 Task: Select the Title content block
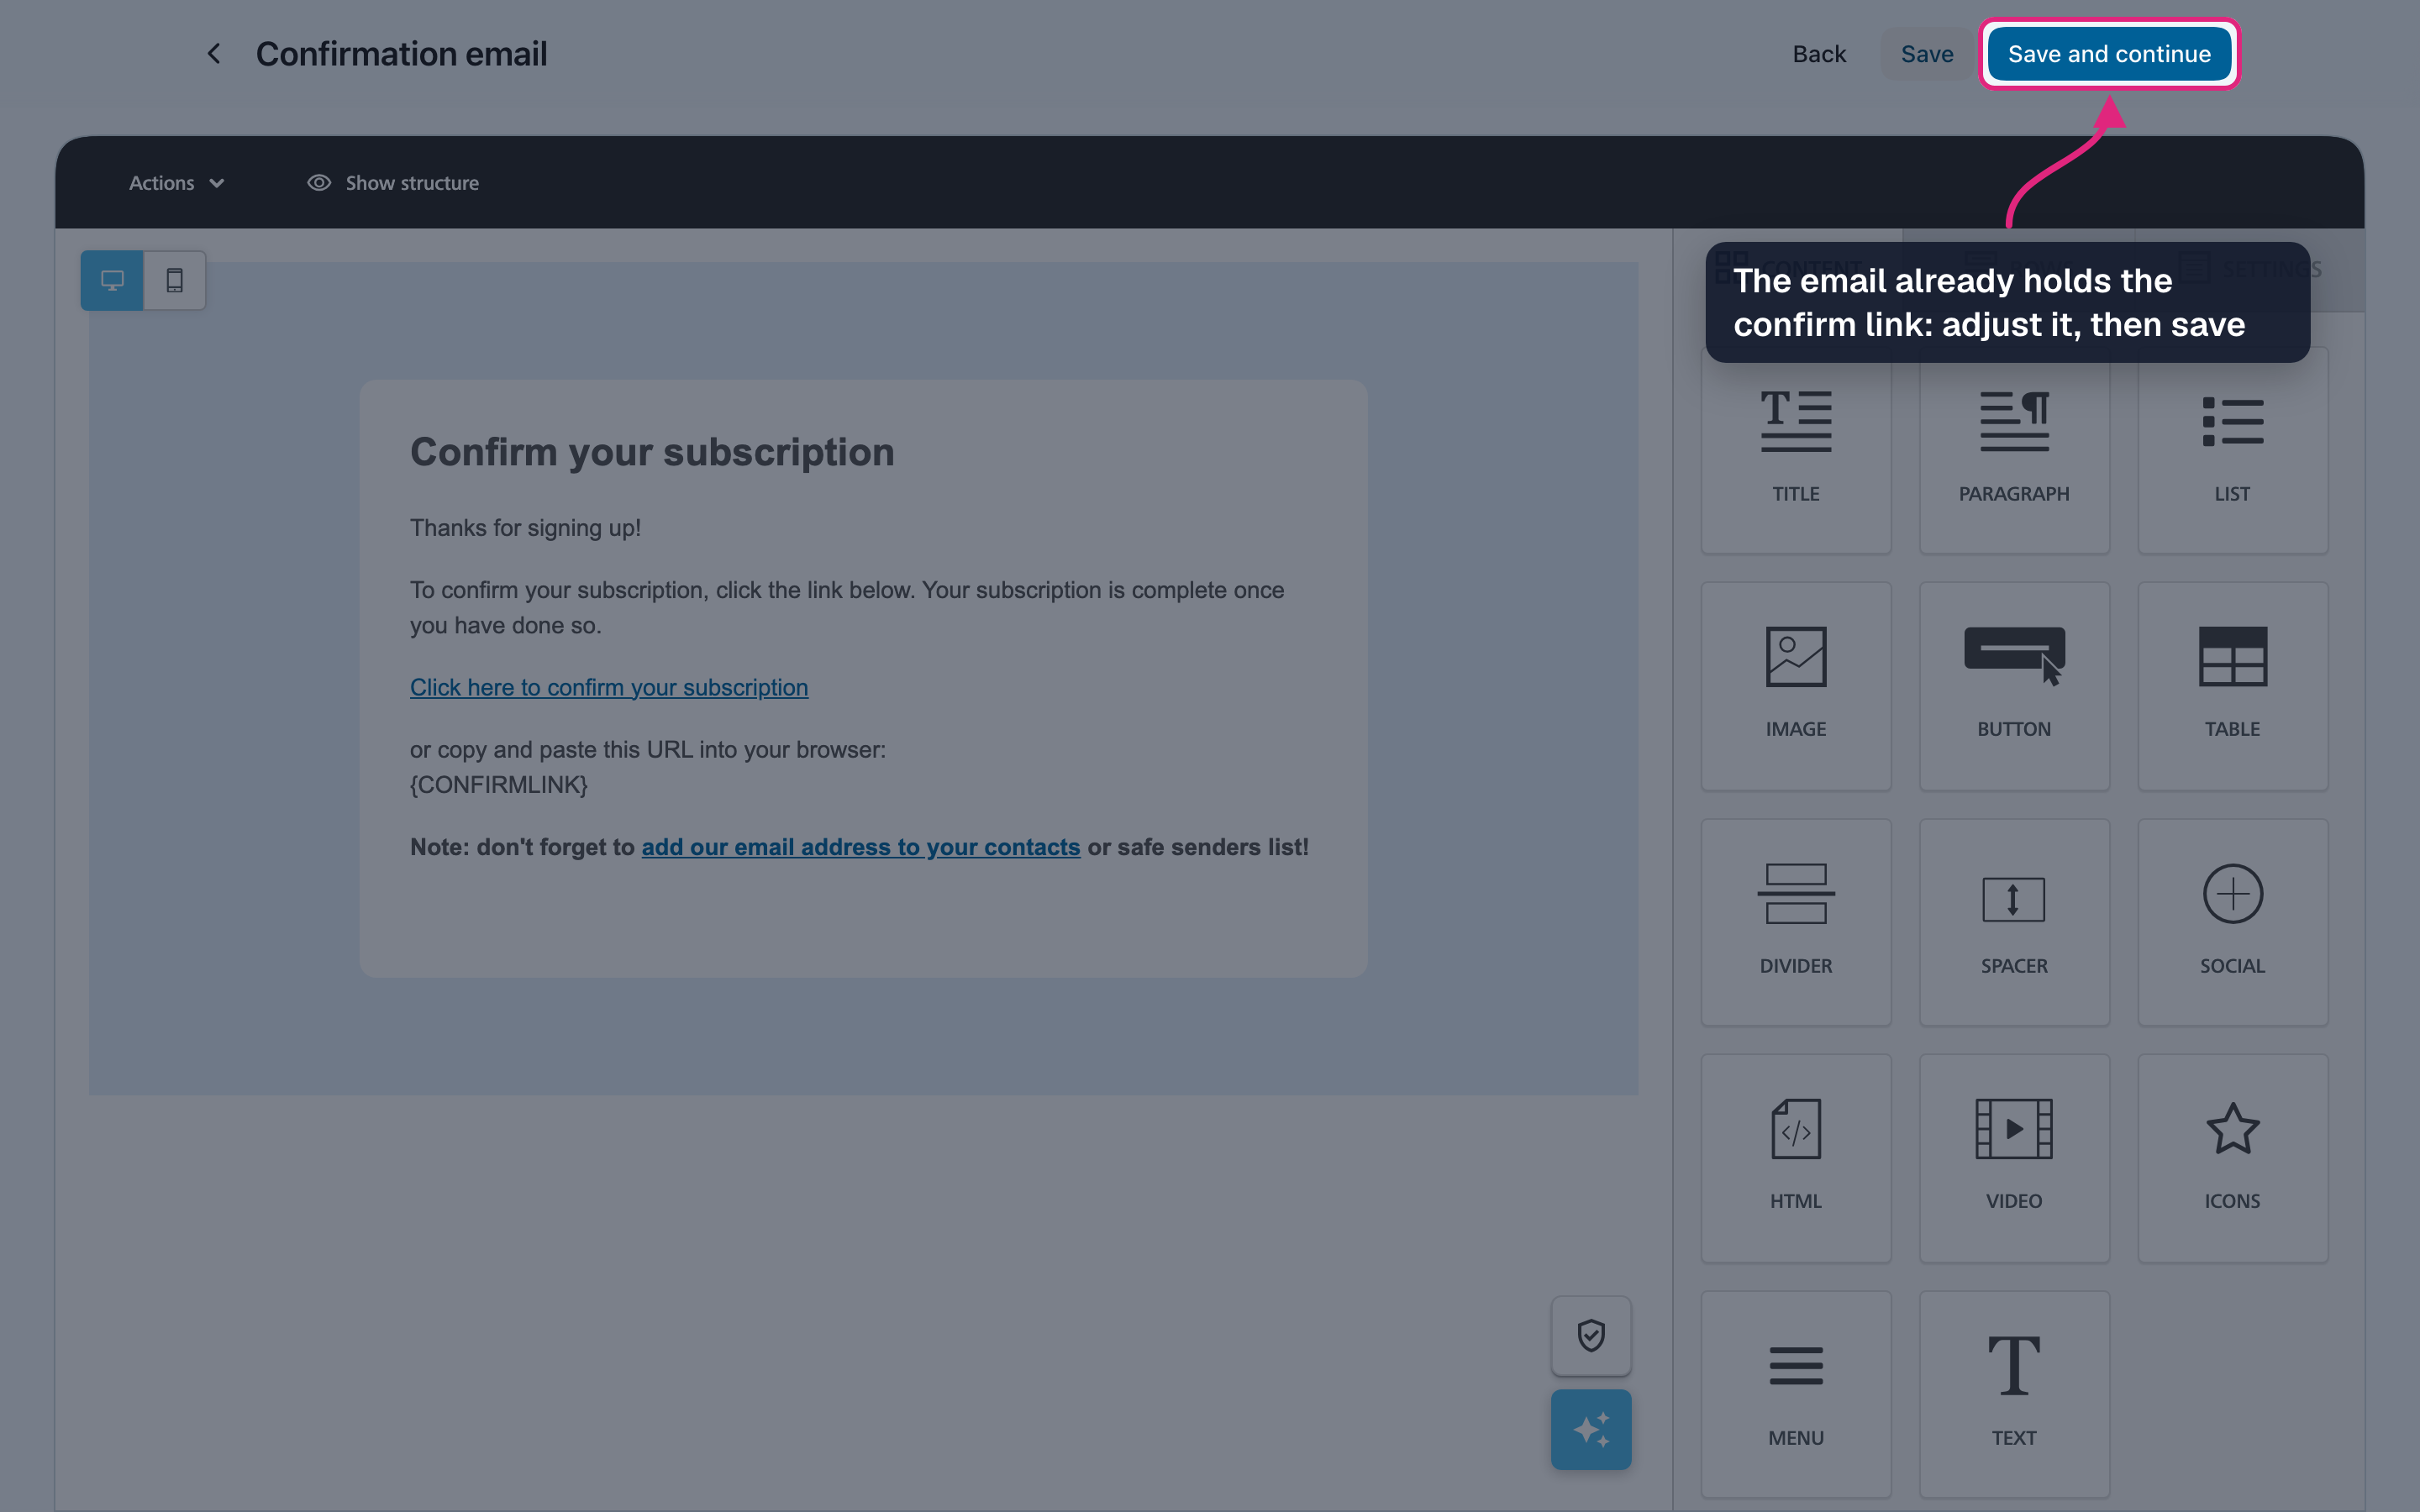(1796, 451)
